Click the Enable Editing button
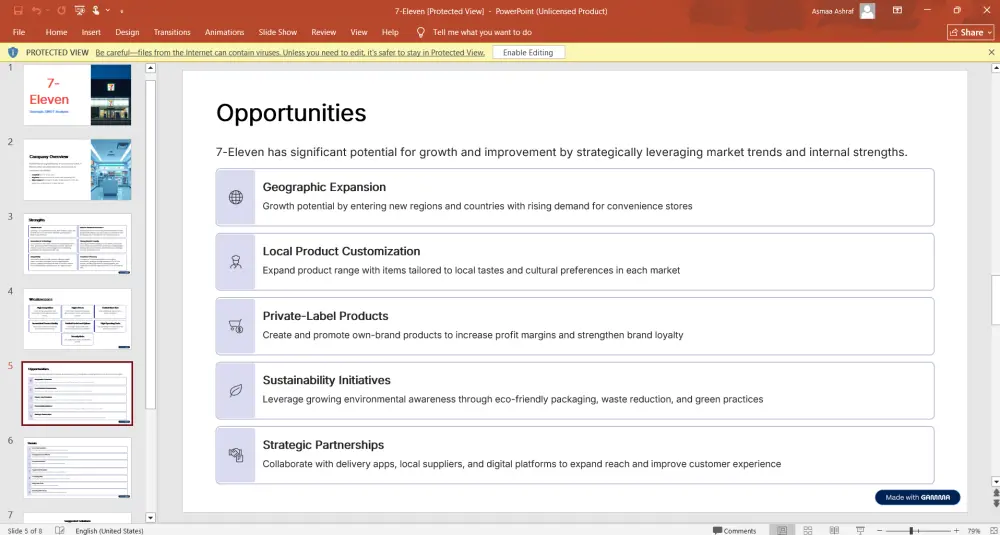1000x535 pixels. click(528, 52)
